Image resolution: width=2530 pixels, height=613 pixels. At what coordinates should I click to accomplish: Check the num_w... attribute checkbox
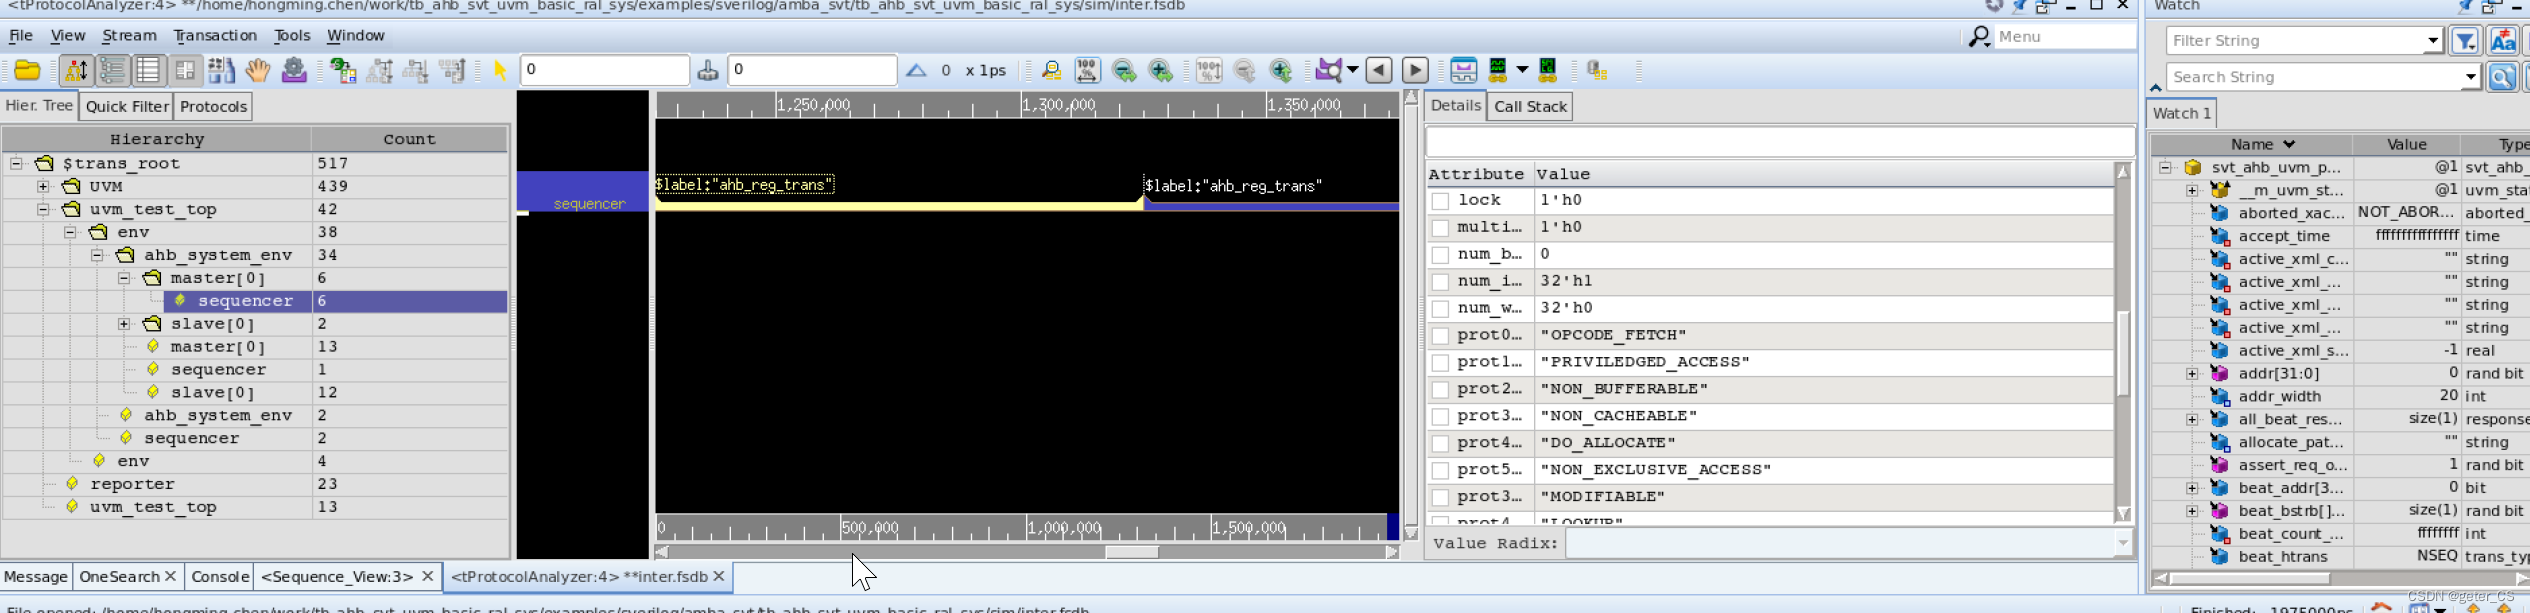pyautogui.click(x=1440, y=309)
